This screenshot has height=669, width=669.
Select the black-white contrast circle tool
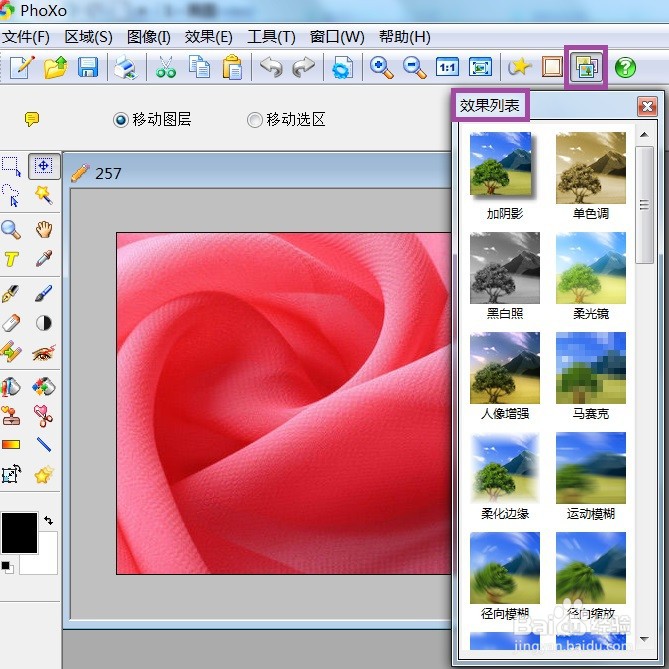coord(44,323)
